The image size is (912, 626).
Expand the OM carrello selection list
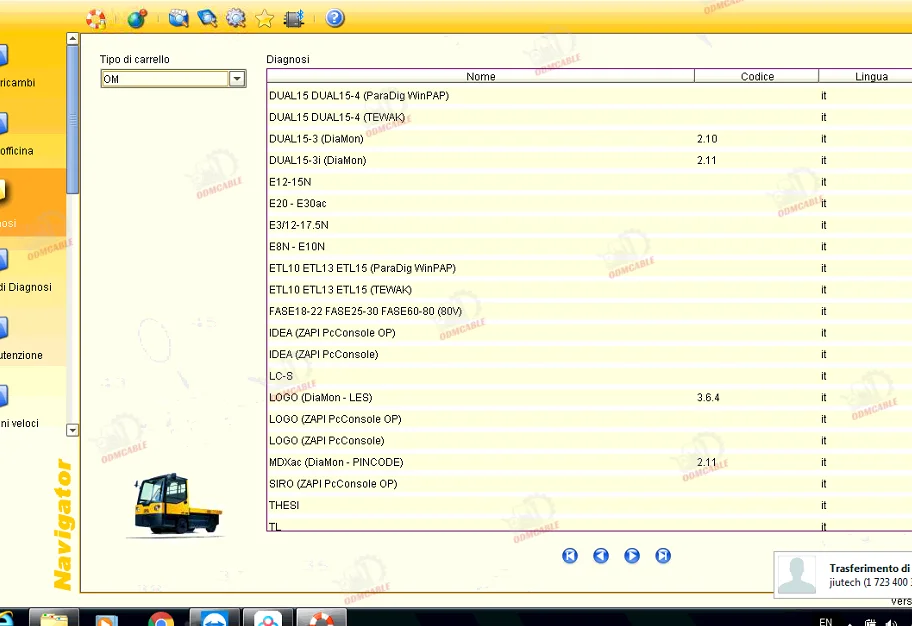pos(236,78)
